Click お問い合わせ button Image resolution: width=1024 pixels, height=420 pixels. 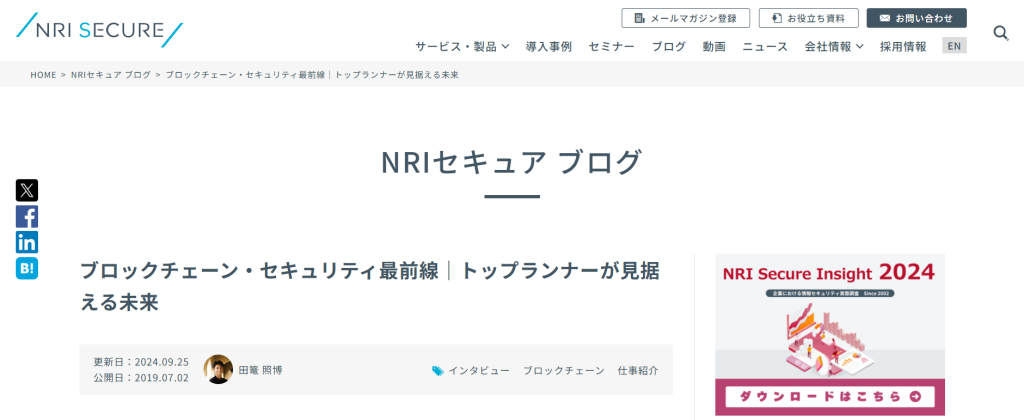coord(916,18)
